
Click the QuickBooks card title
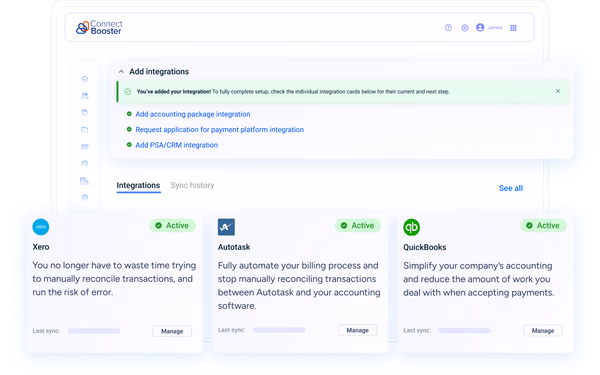[x=425, y=247]
